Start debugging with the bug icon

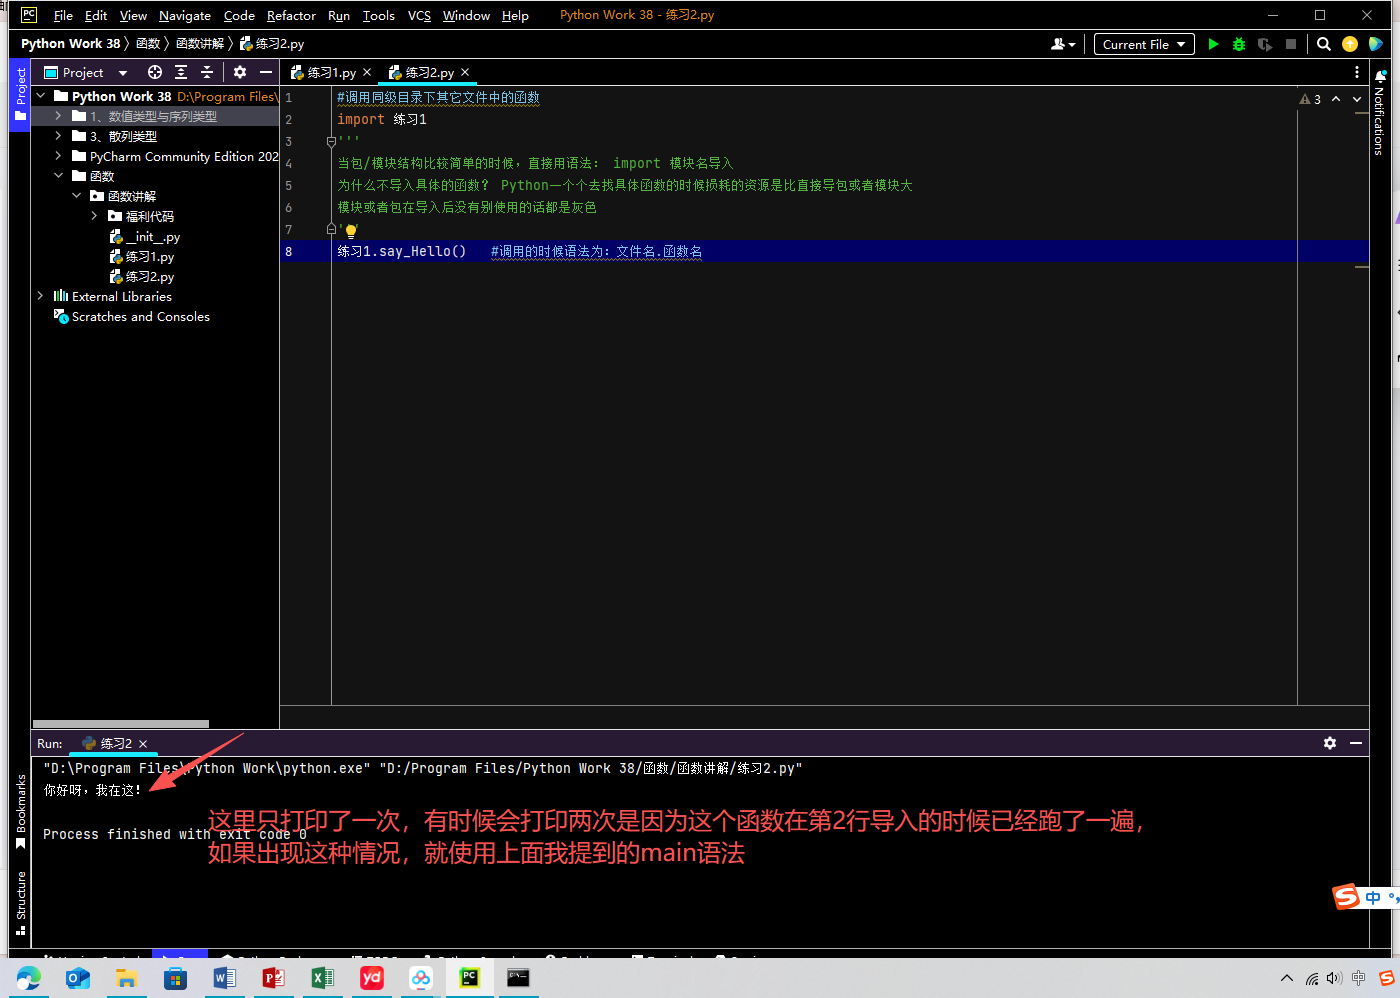tap(1239, 44)
